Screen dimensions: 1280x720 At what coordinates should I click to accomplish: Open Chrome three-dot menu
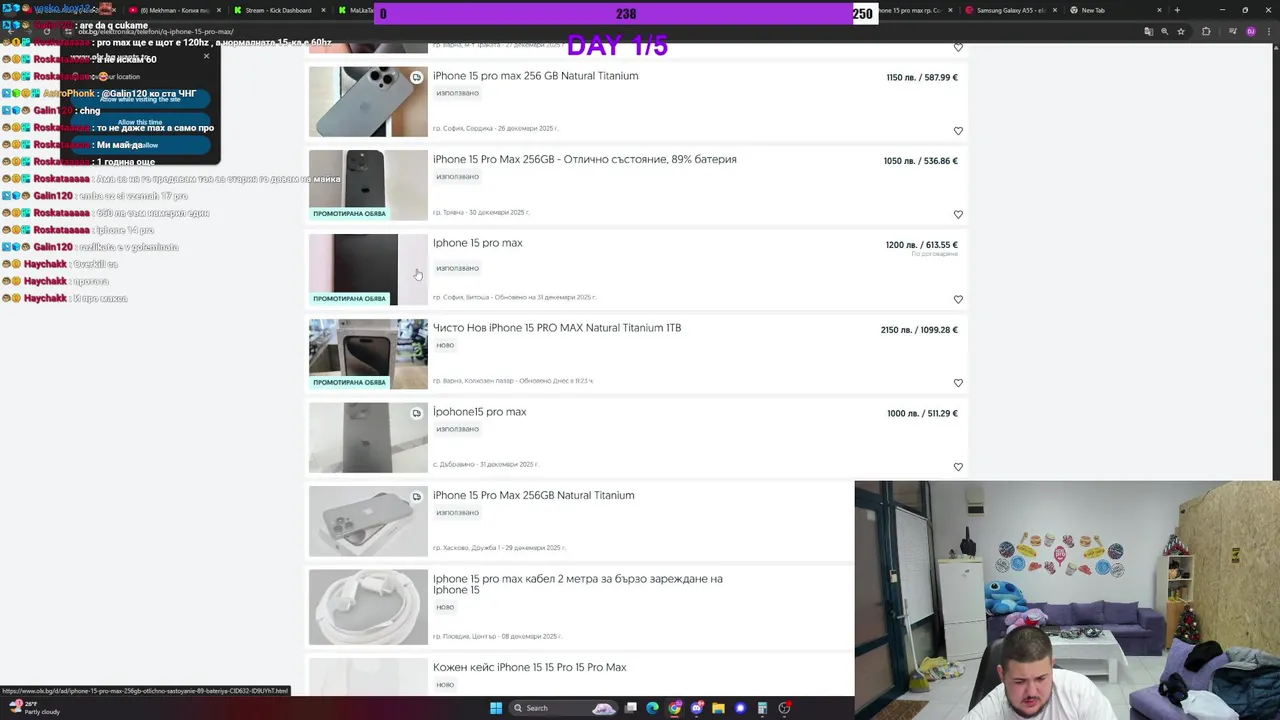1269,31
